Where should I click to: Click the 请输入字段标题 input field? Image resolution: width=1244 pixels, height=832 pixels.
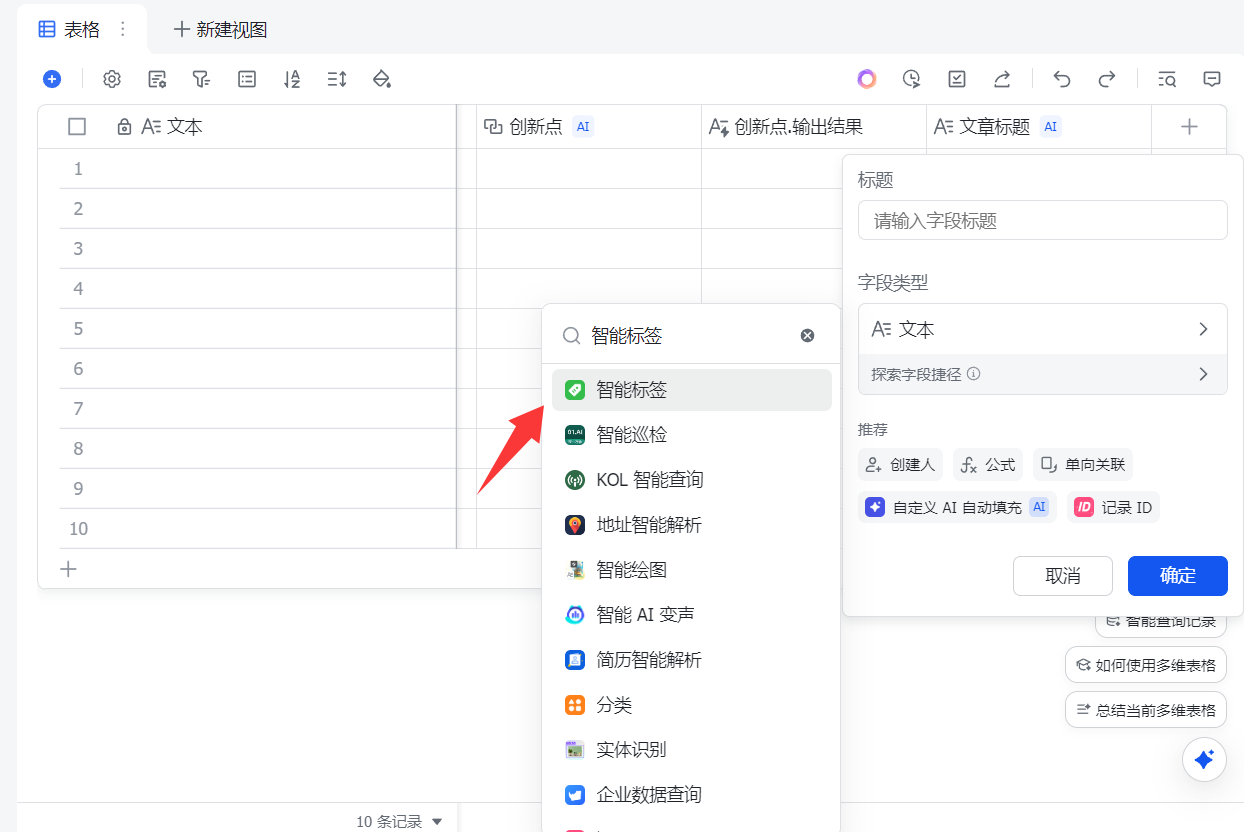1042,221
